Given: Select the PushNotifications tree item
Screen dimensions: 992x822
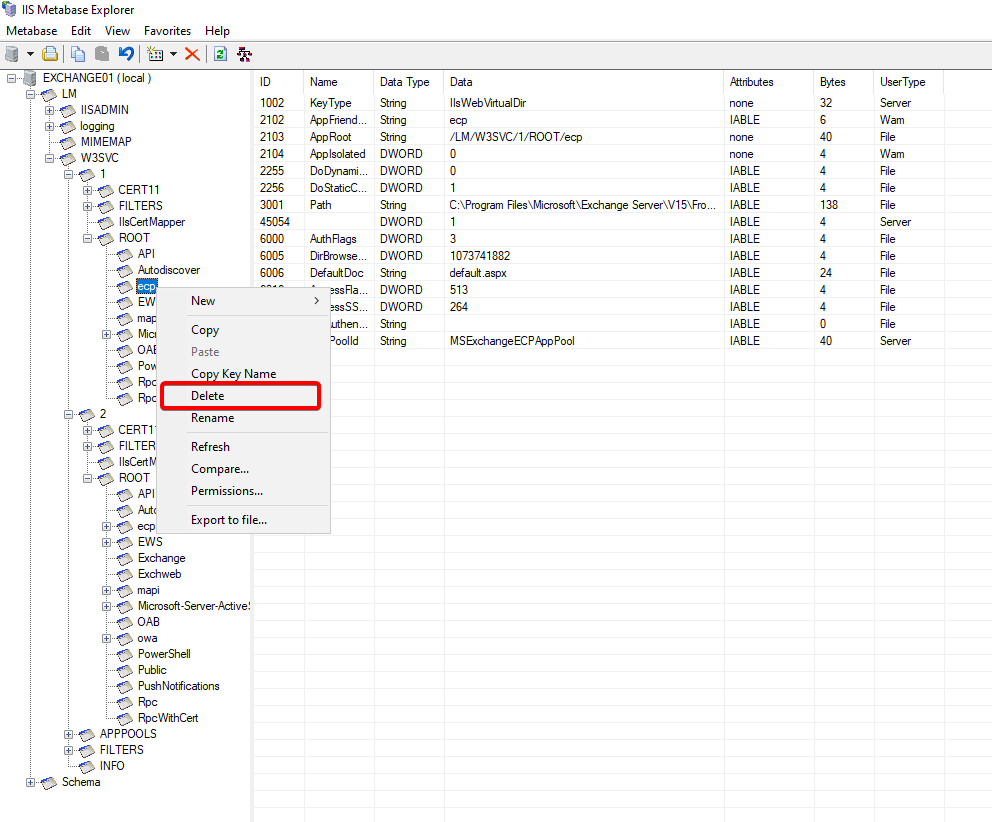Looking at the screenshot, I should pos(178,686).
